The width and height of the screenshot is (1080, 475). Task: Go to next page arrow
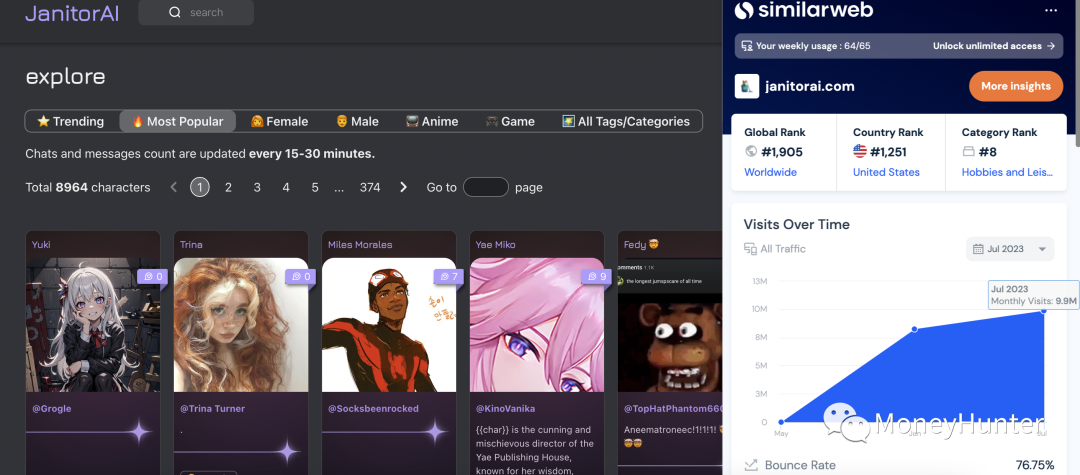[x=404, y=187]
